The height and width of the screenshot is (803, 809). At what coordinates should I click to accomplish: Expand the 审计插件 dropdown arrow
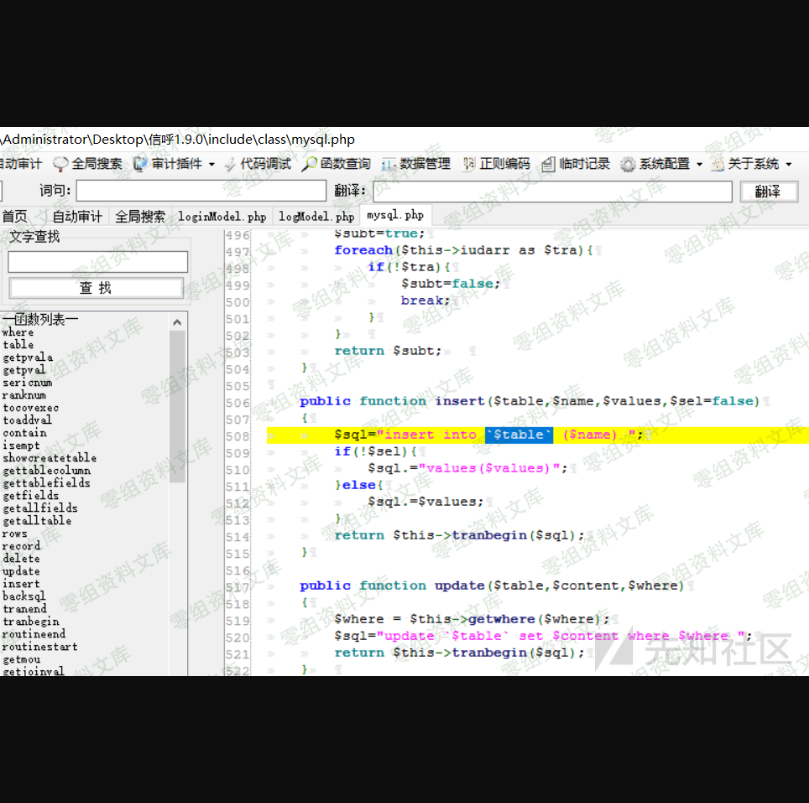(212, 165)
